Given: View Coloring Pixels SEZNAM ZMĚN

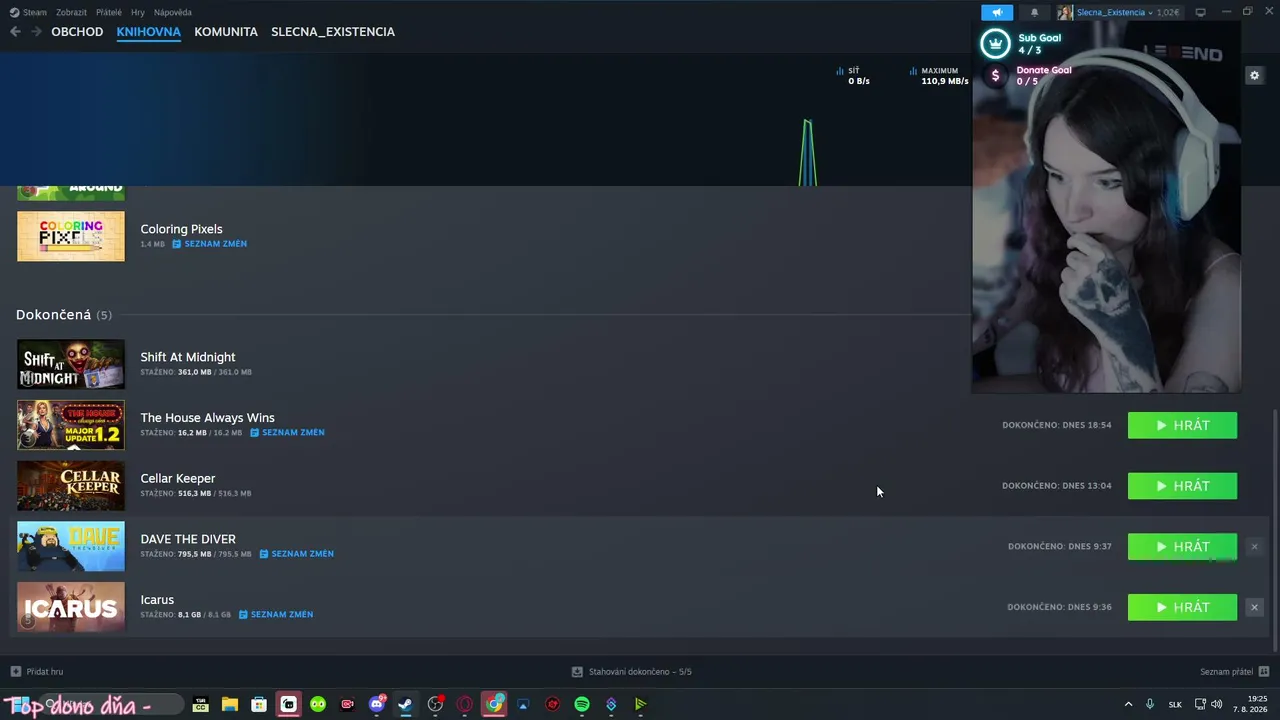Looking at the screenshot, I should pyautogui.click(x=210, y=244).
